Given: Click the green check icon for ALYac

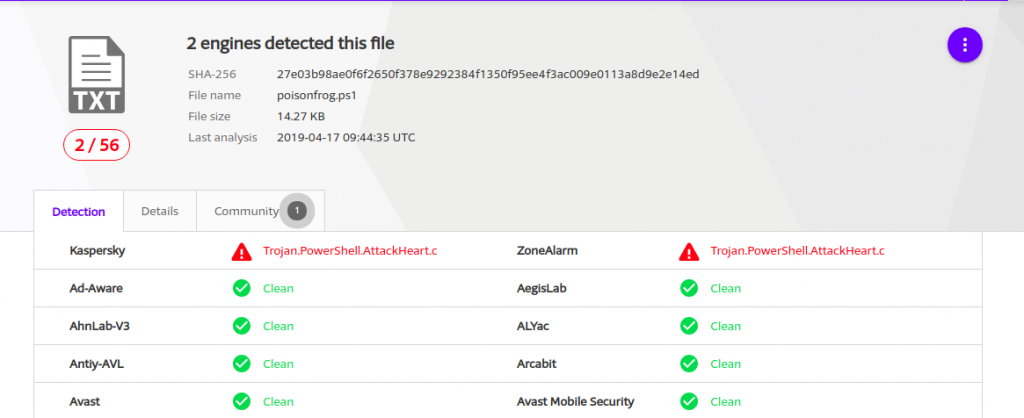Looking at the screenshot, I should [689, 326].
